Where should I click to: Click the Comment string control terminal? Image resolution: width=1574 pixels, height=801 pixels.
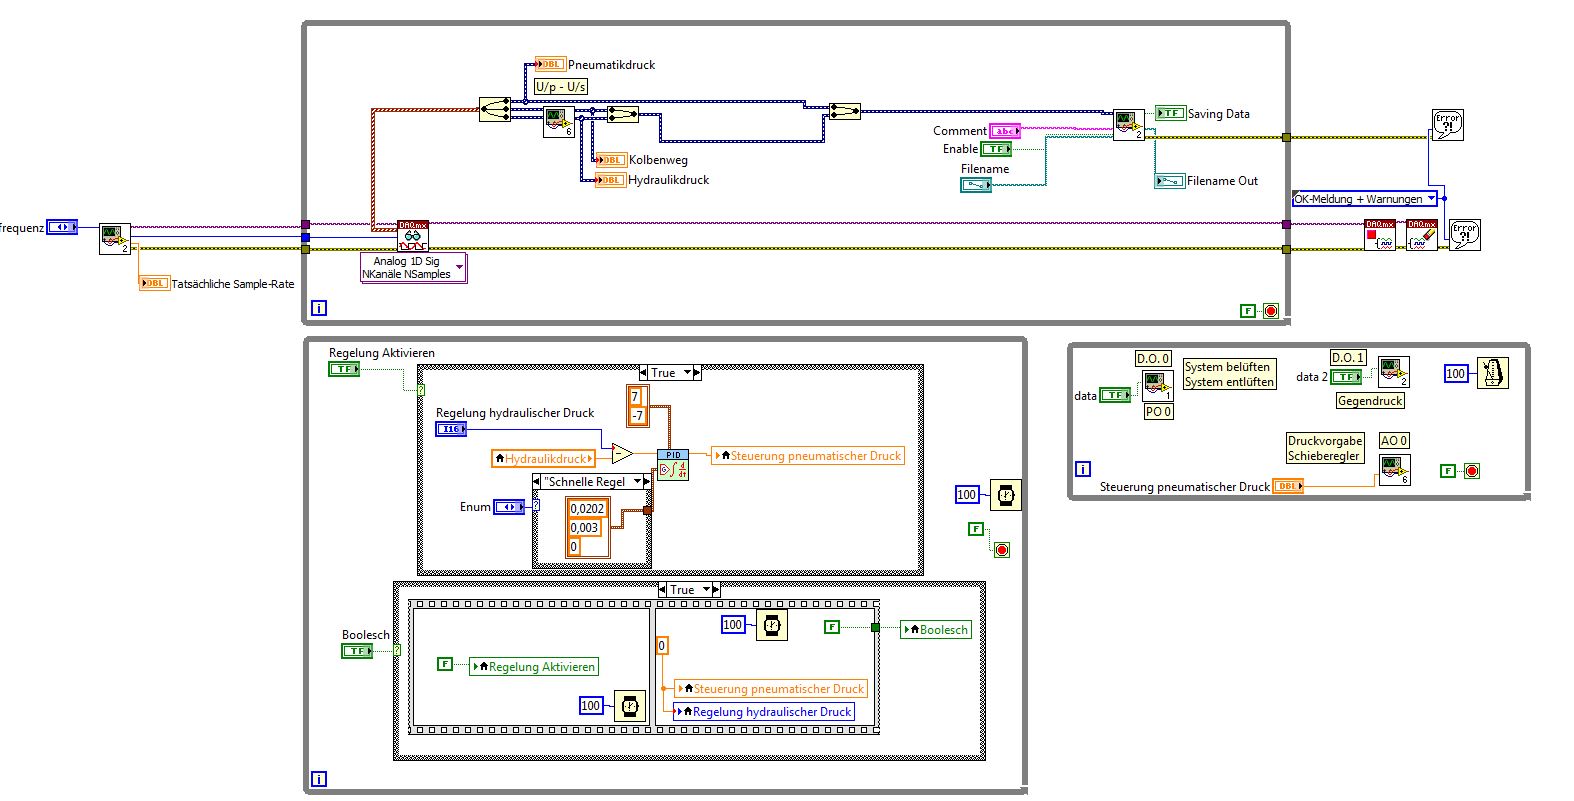tap(1005, 131)
